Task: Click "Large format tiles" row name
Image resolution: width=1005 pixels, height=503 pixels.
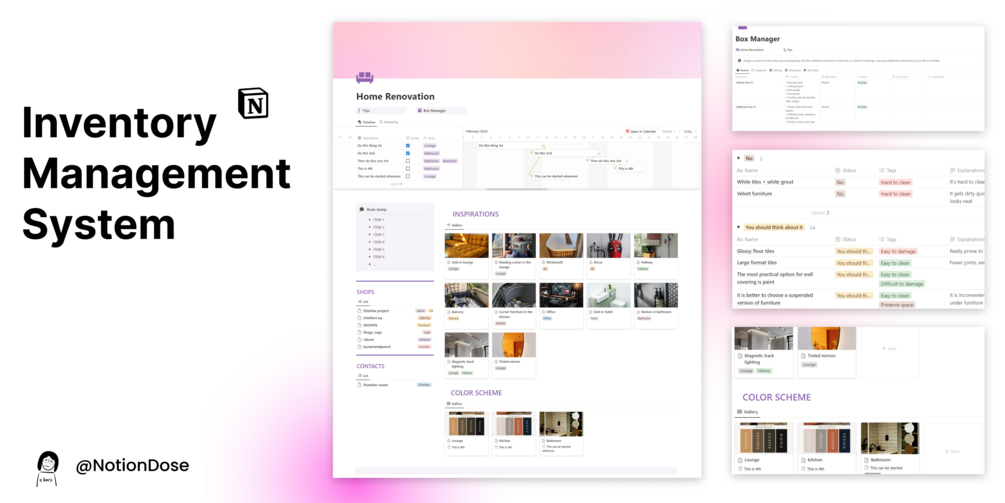Action: point(756,263)
